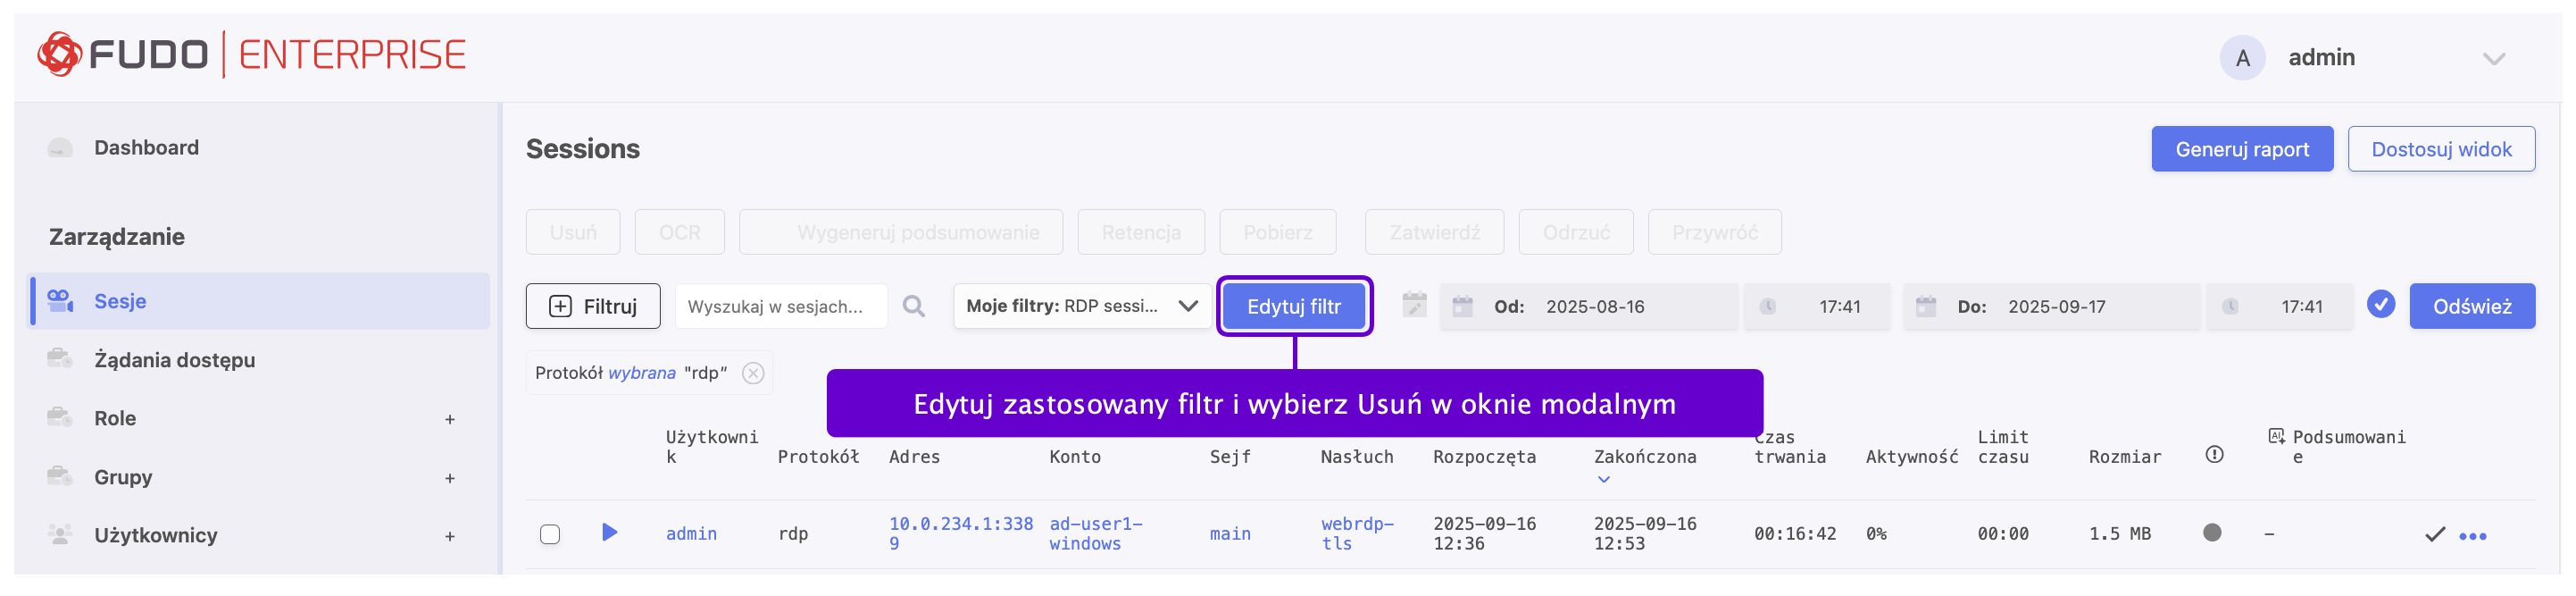Go to Dashboard in sidebar
Screen dimensions: 2576x596
coord(146,148)
